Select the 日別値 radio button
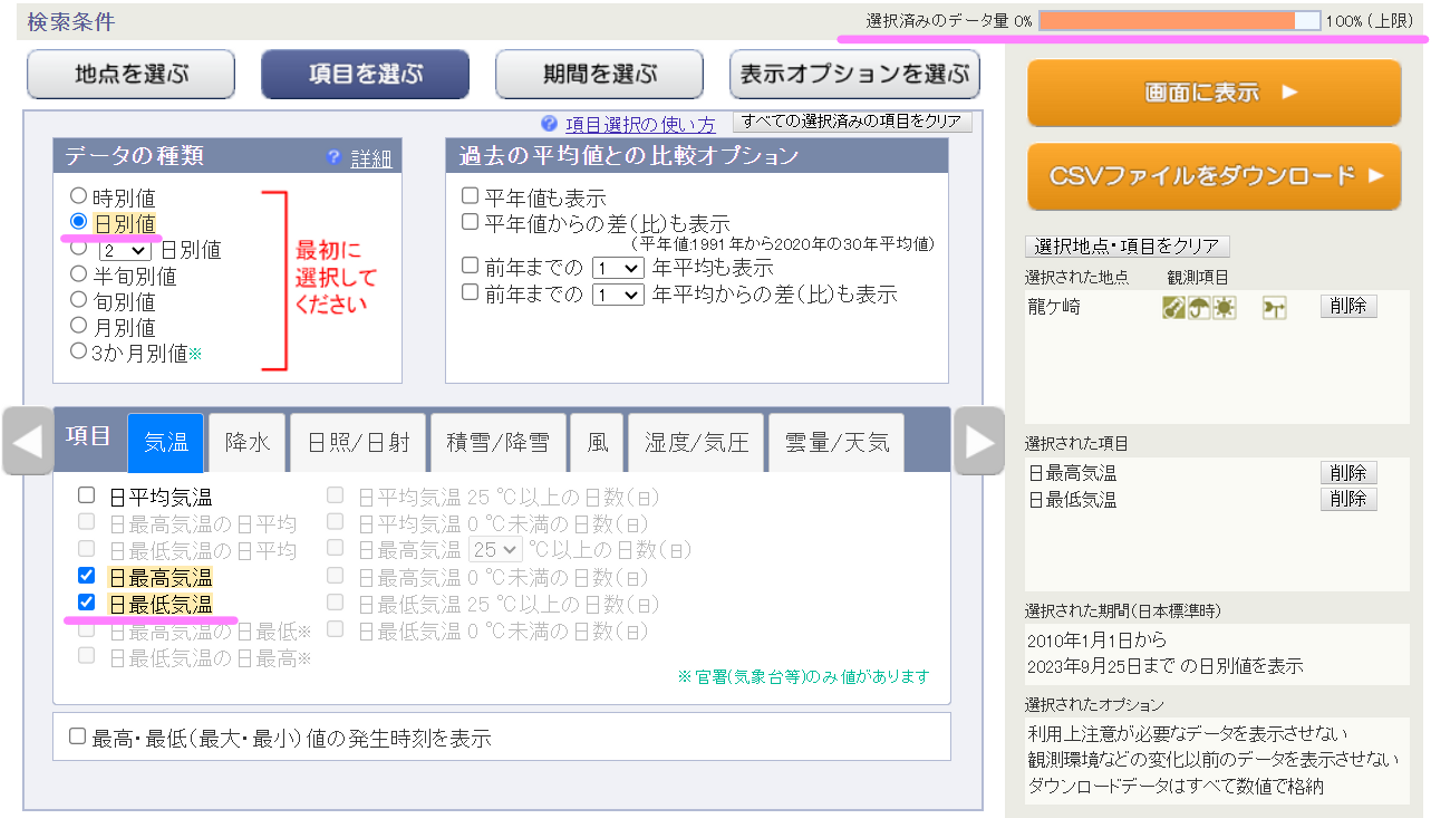The width and height of the screenshot is (1440, 818). coord(78,221)
